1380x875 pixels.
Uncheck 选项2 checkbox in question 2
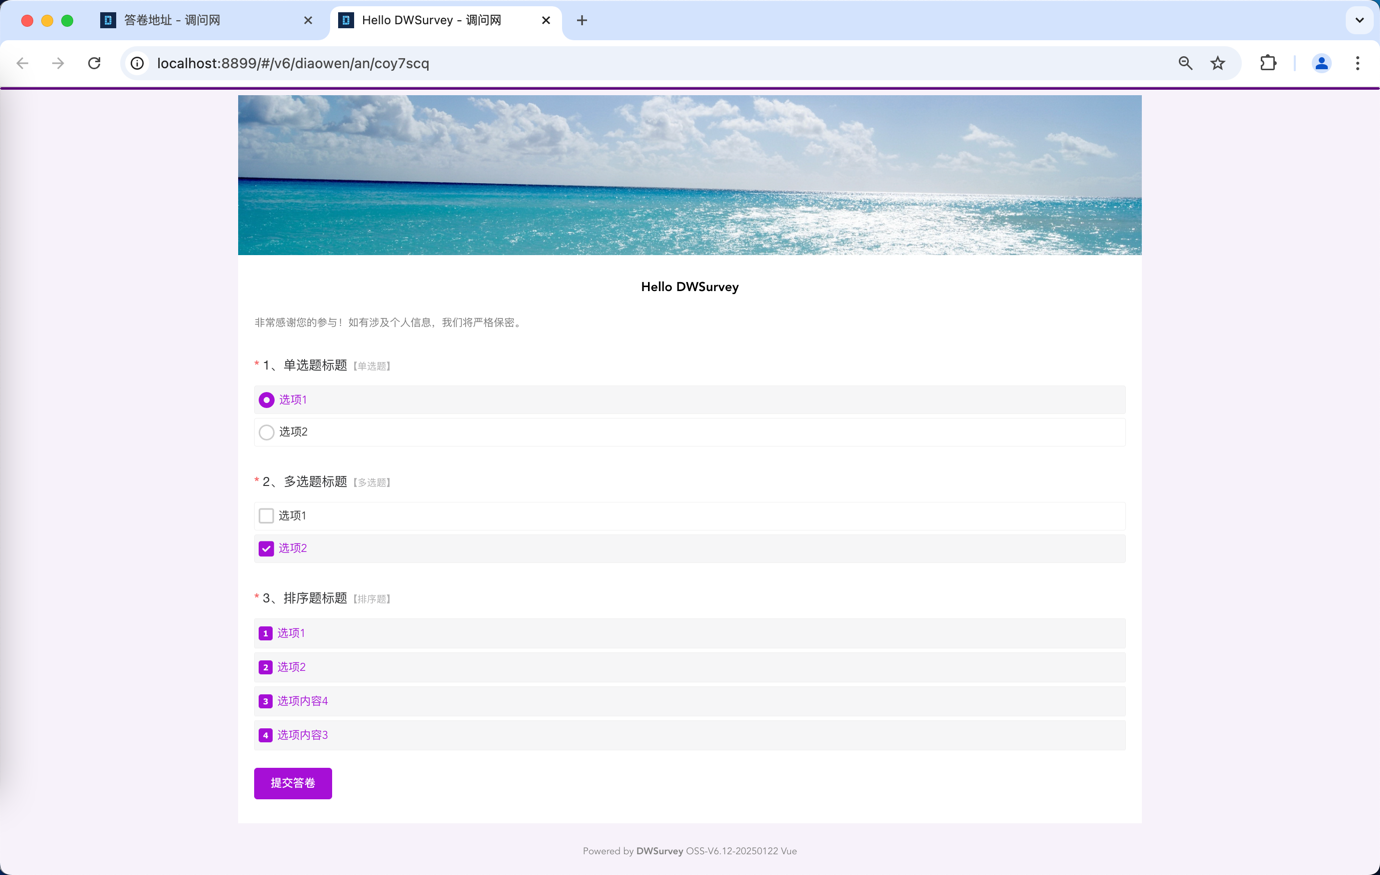(x=690, y=548)
